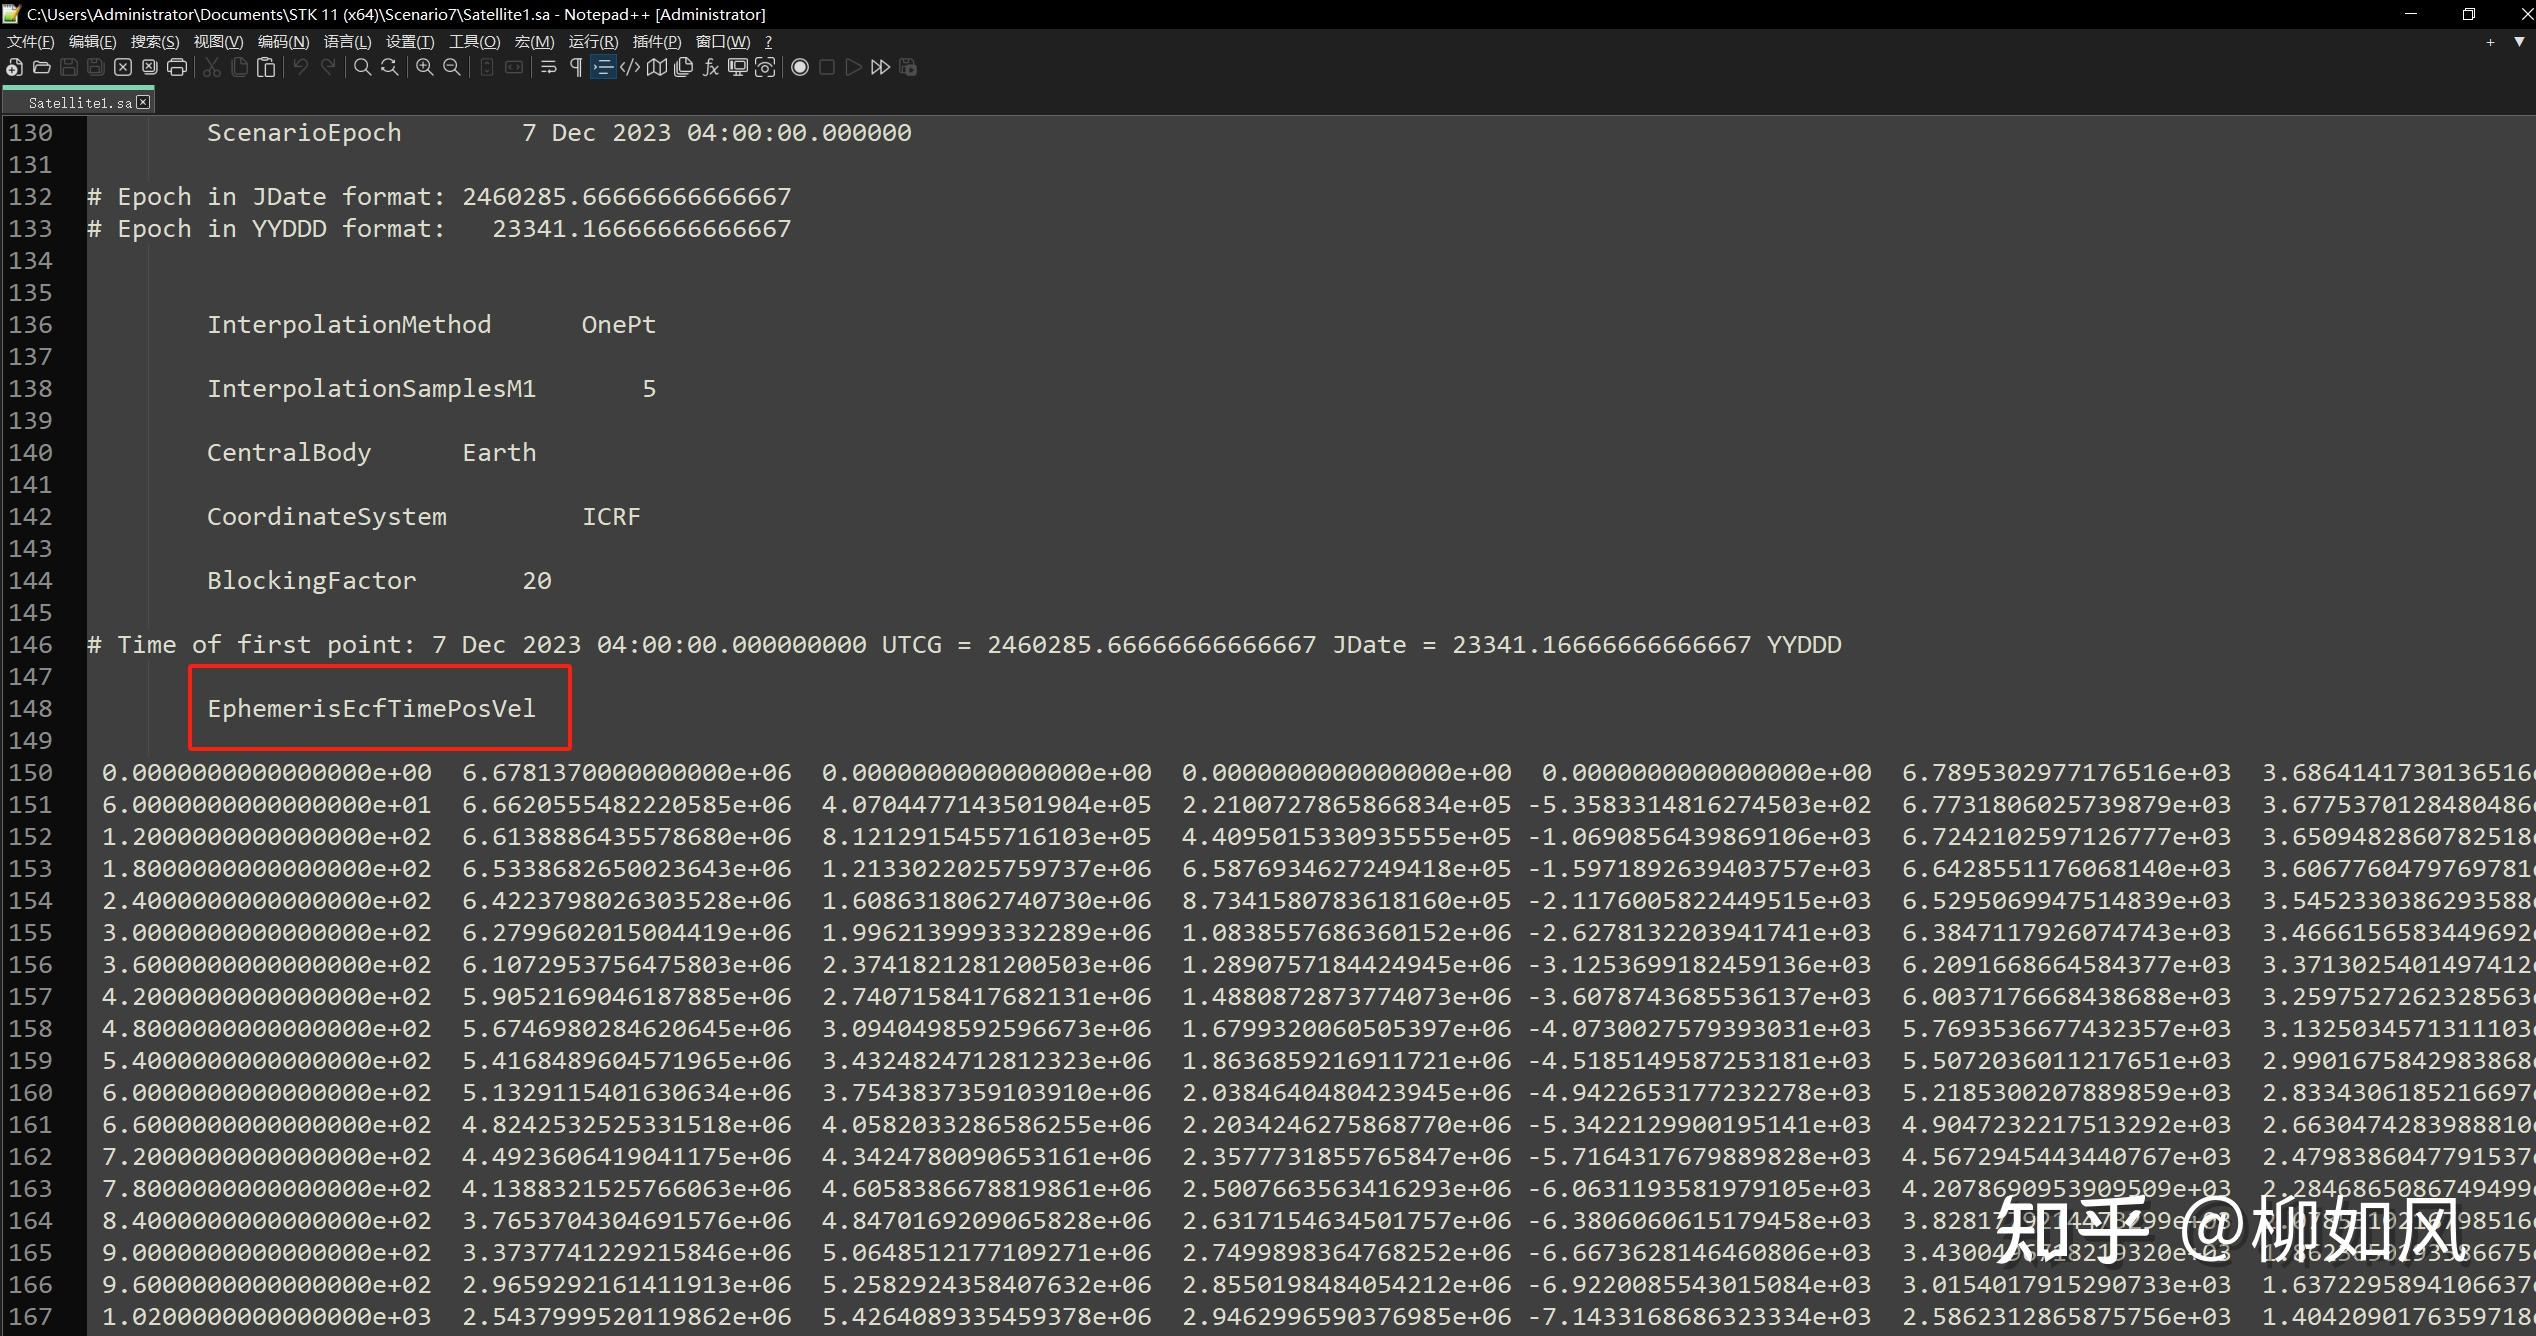Open the 插件(P) menu
Viewport: 2536px width, 1336px height.
coord(656,41)
